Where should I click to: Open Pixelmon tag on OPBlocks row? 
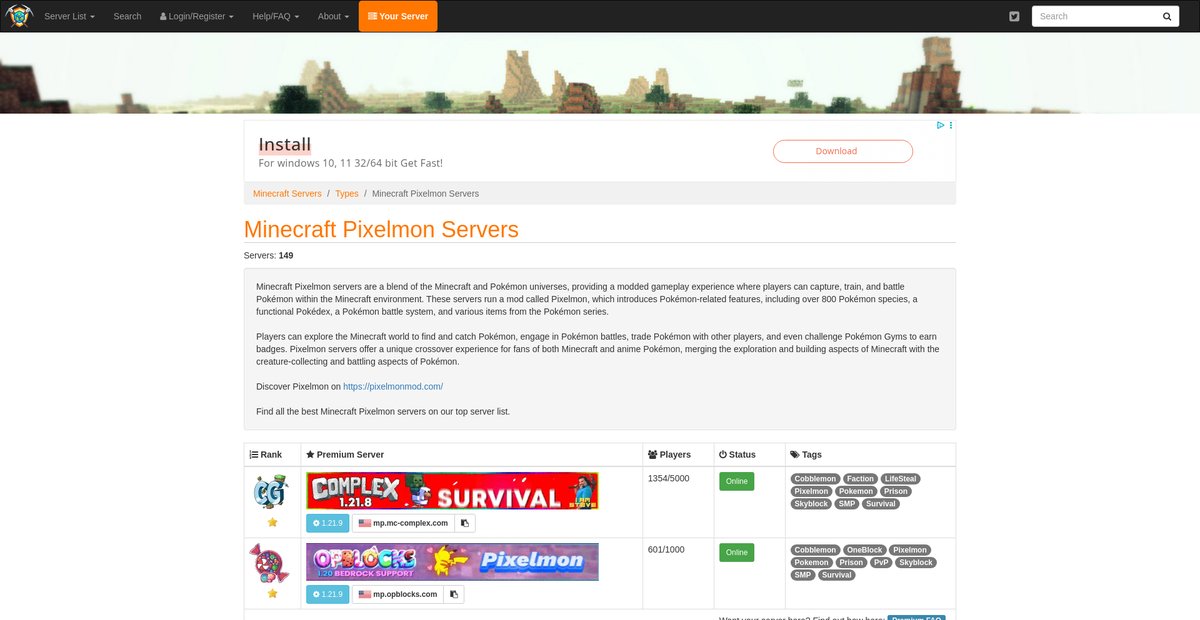coord(910,550)
